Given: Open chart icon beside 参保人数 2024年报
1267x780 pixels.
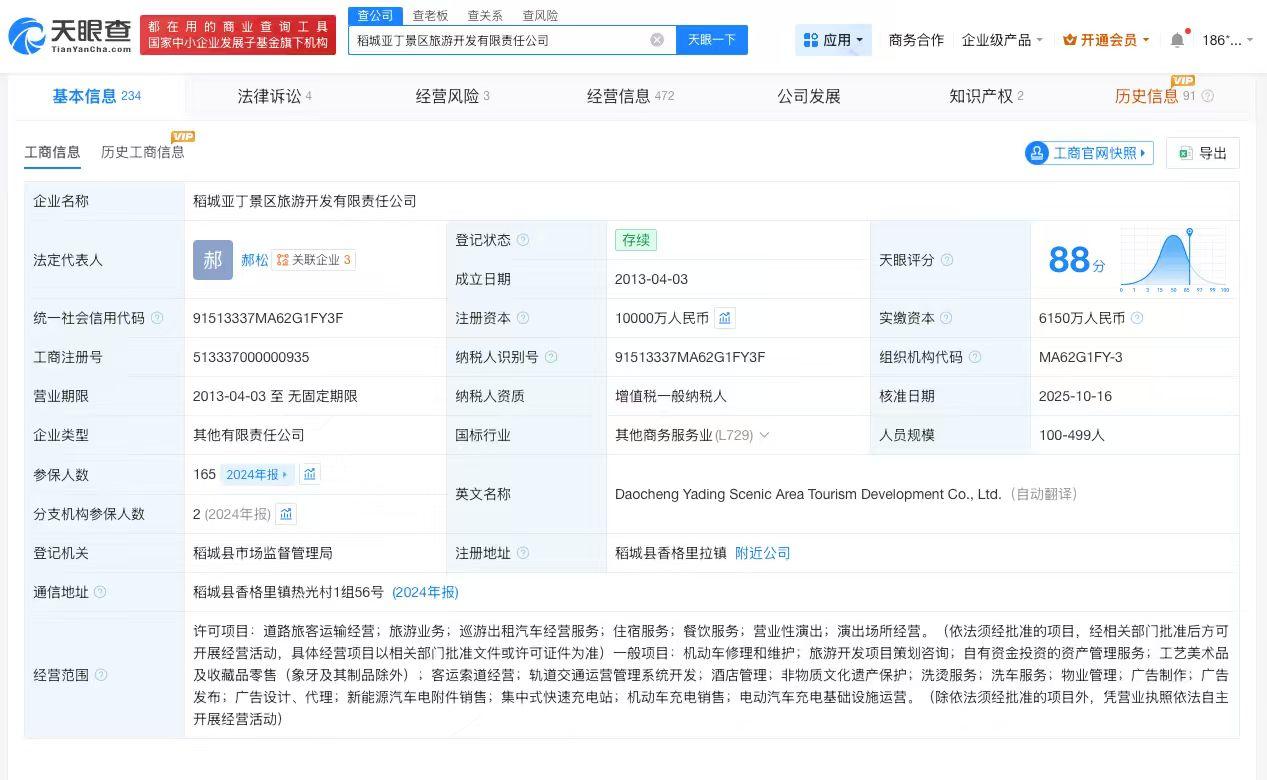Looking at the screenshot, I should coord(310,474).
